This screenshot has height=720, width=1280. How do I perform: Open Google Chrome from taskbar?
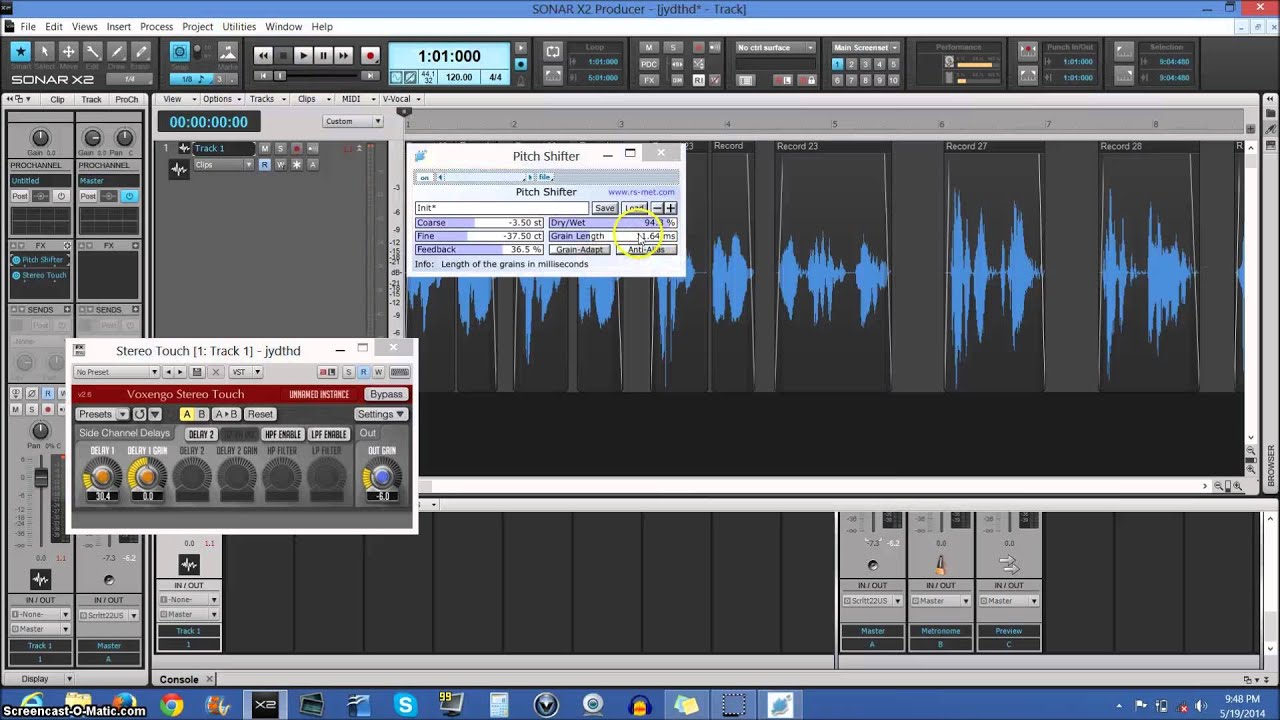point(170,705)
